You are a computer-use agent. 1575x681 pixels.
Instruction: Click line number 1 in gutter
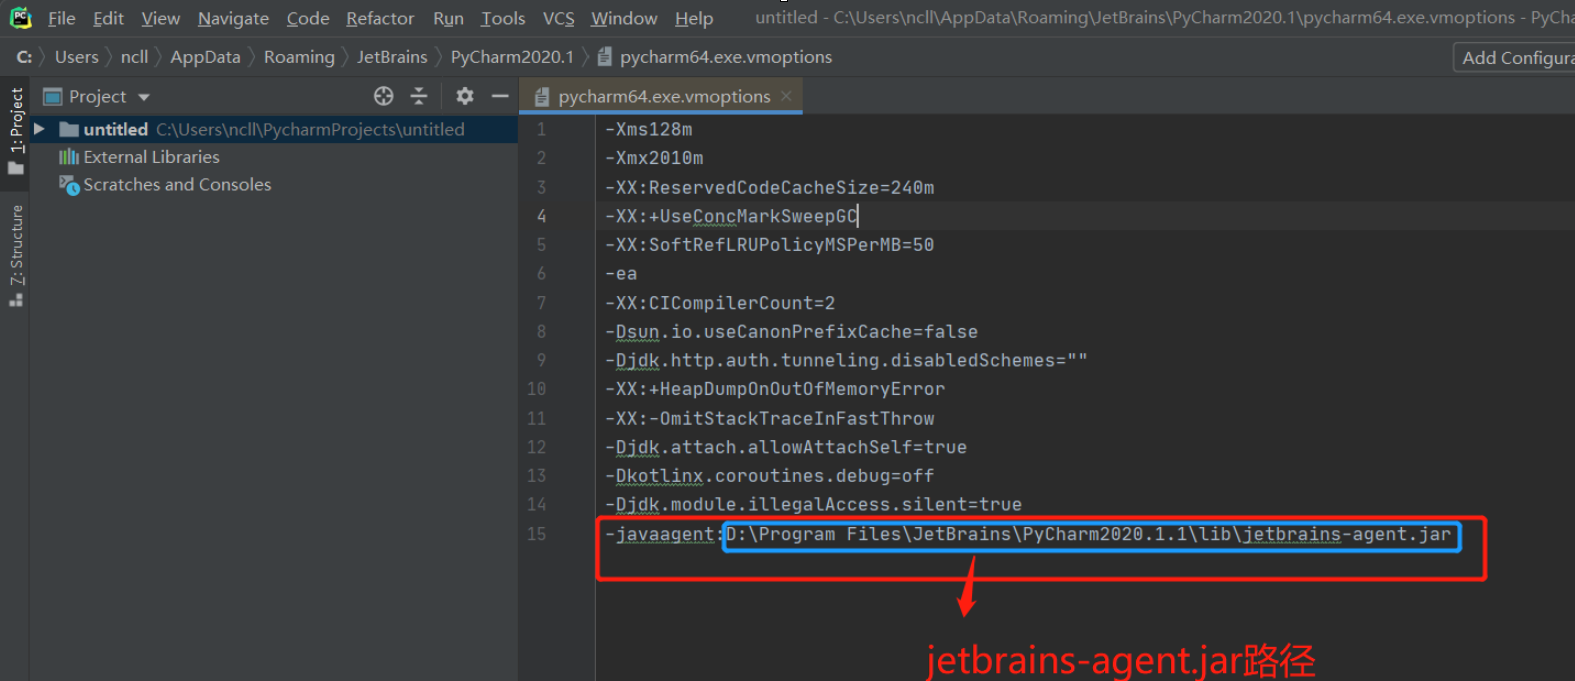click(x=541, y=129)
